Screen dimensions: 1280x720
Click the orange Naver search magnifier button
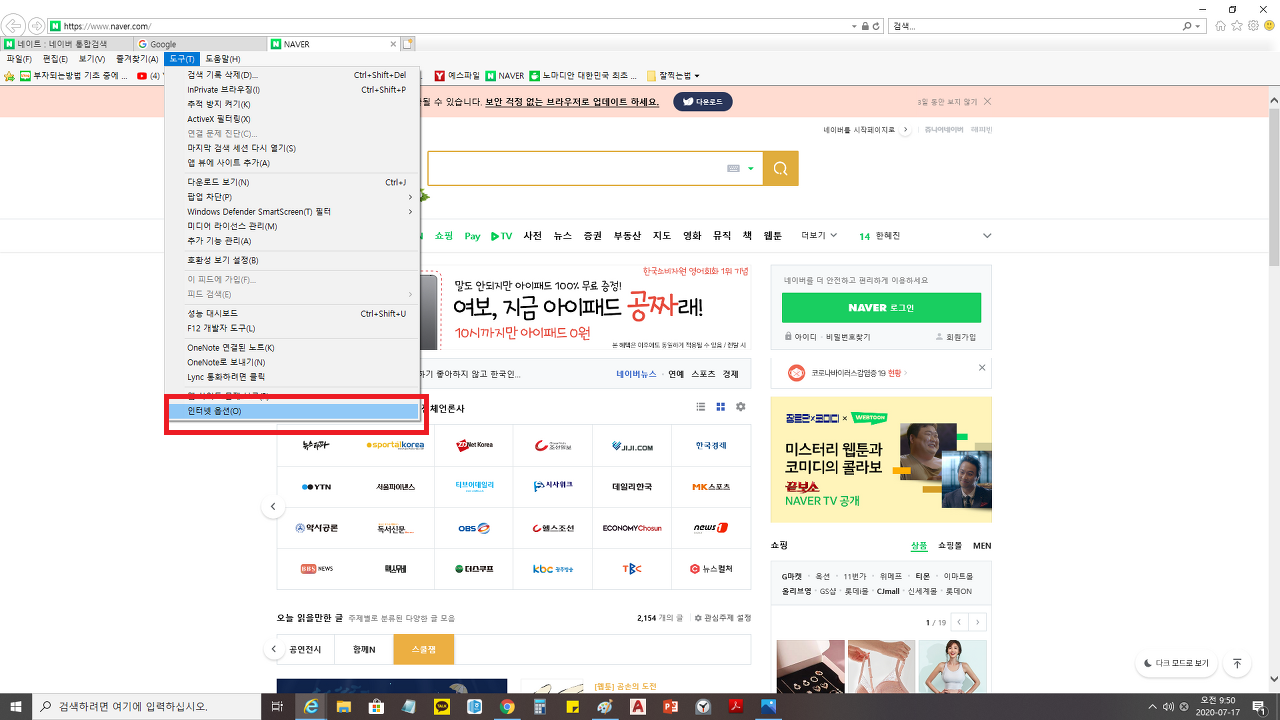[x=780, y=168]
